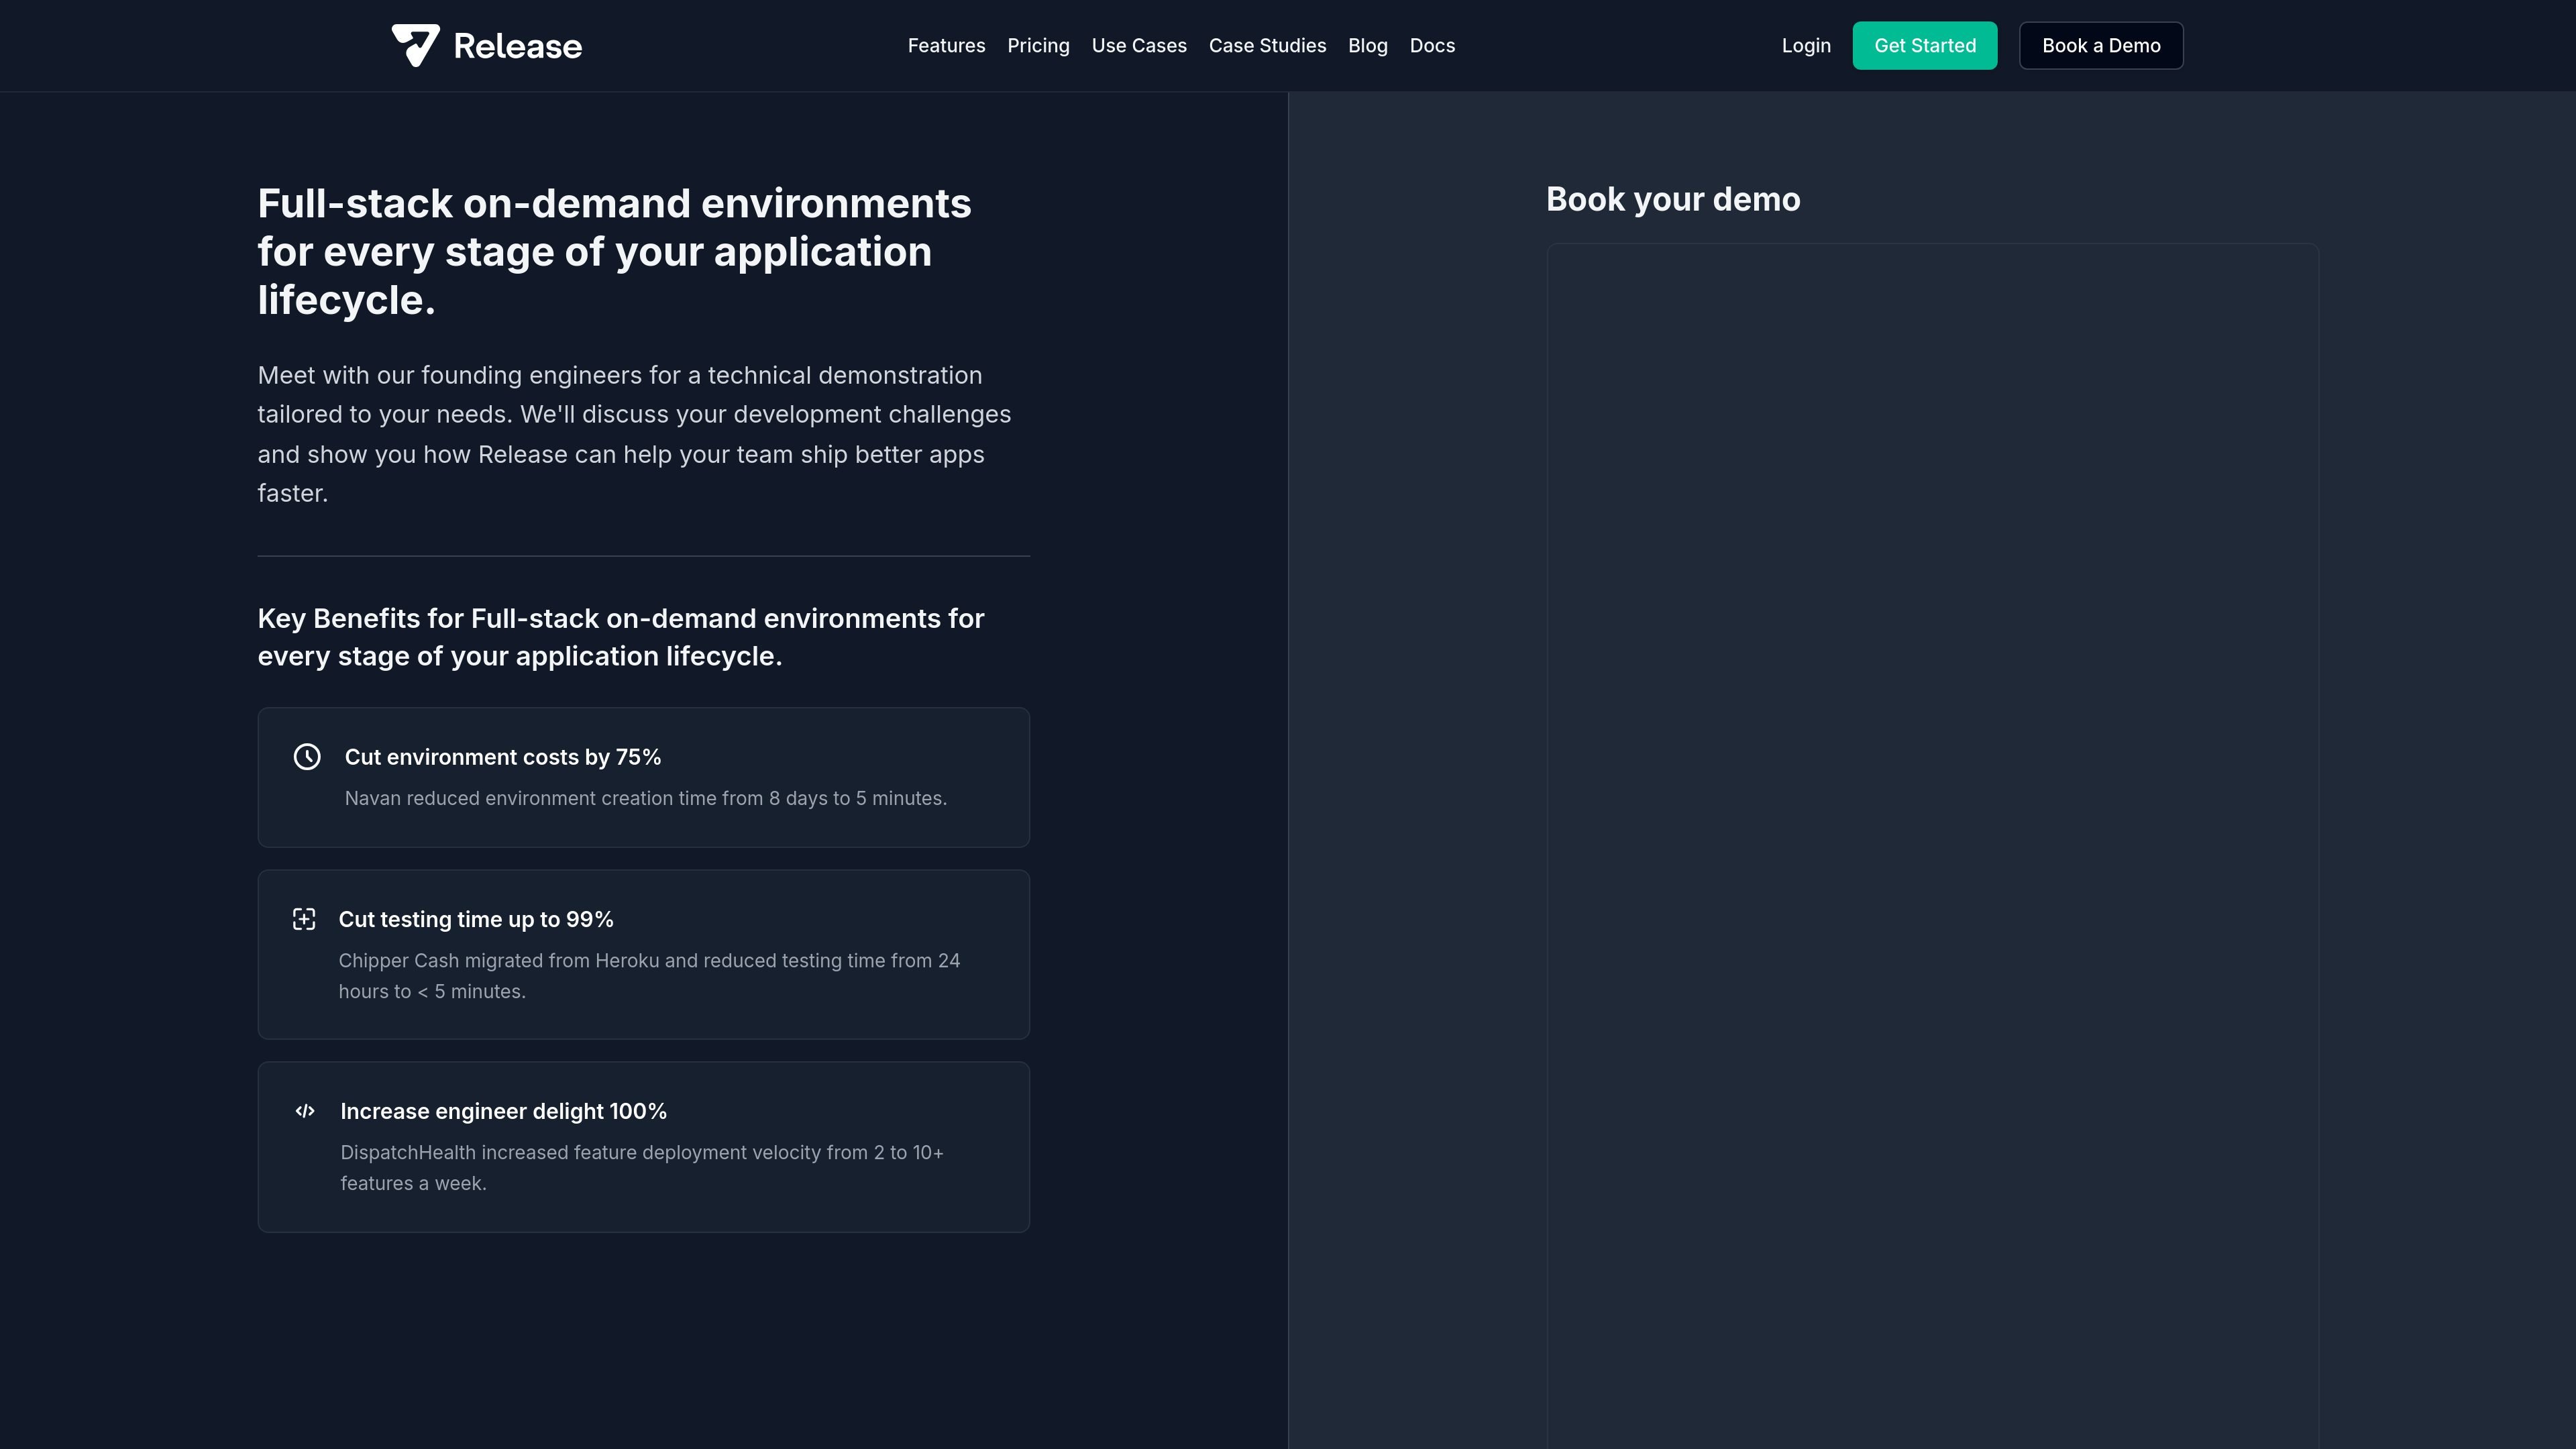Click the scan icon beside Cut testing time

point(304,919)
